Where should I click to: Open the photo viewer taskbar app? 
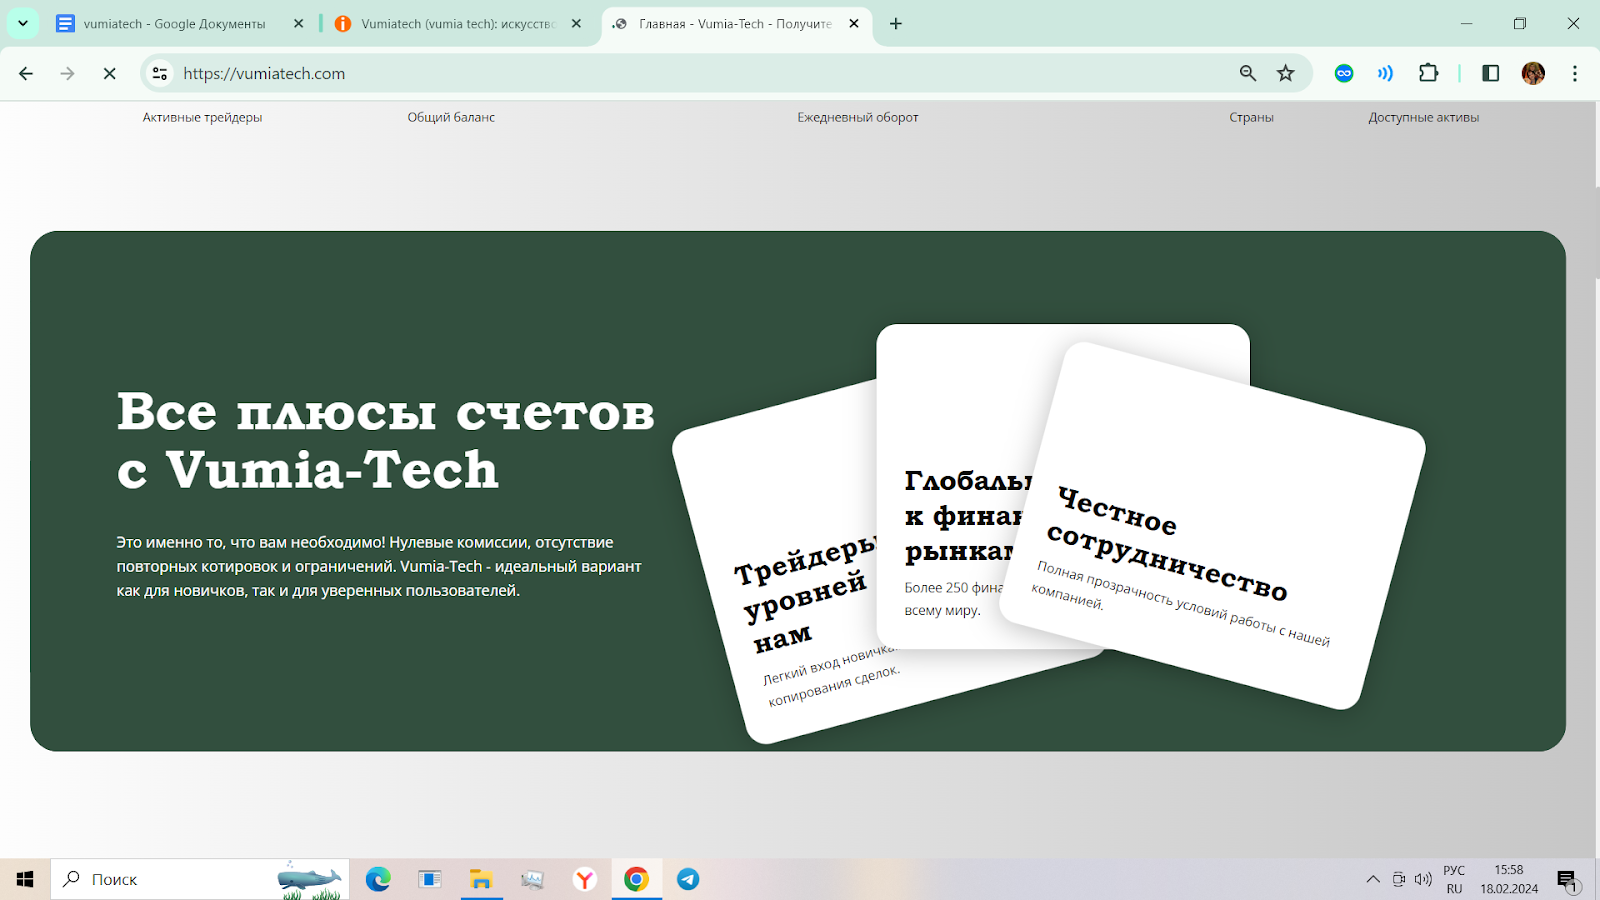(x=533, y=879)
